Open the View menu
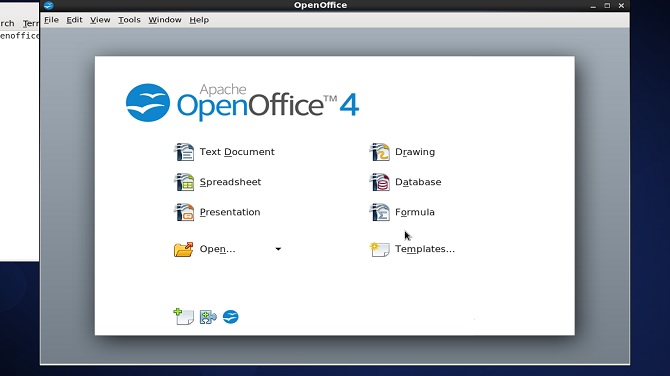 click(100, 20)
